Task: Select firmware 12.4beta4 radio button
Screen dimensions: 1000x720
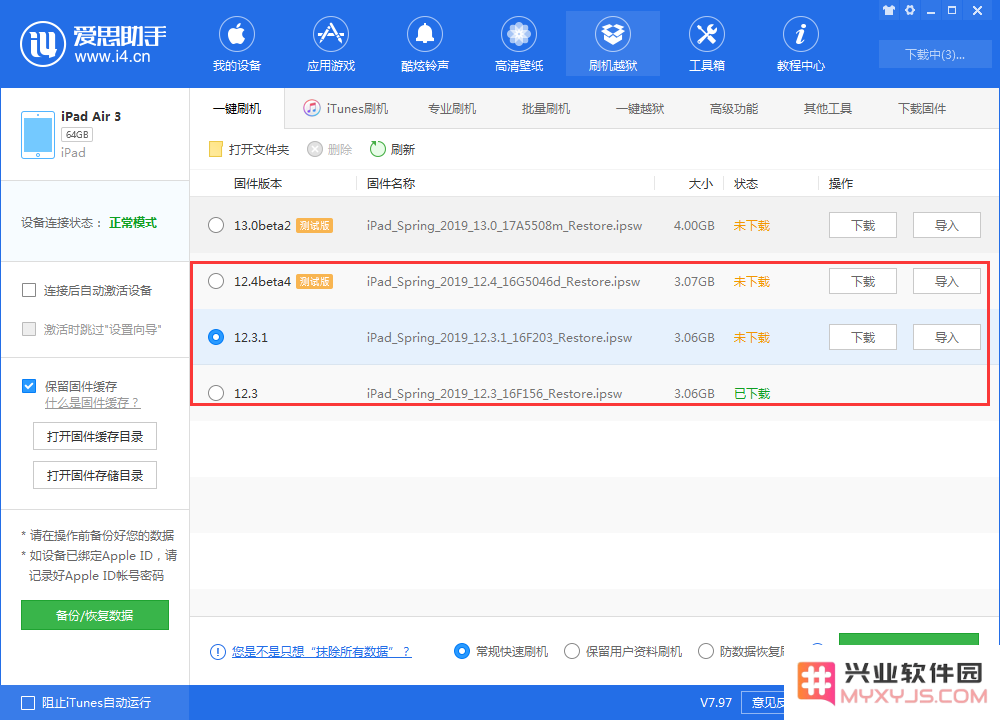Action: tap(216, 281)
